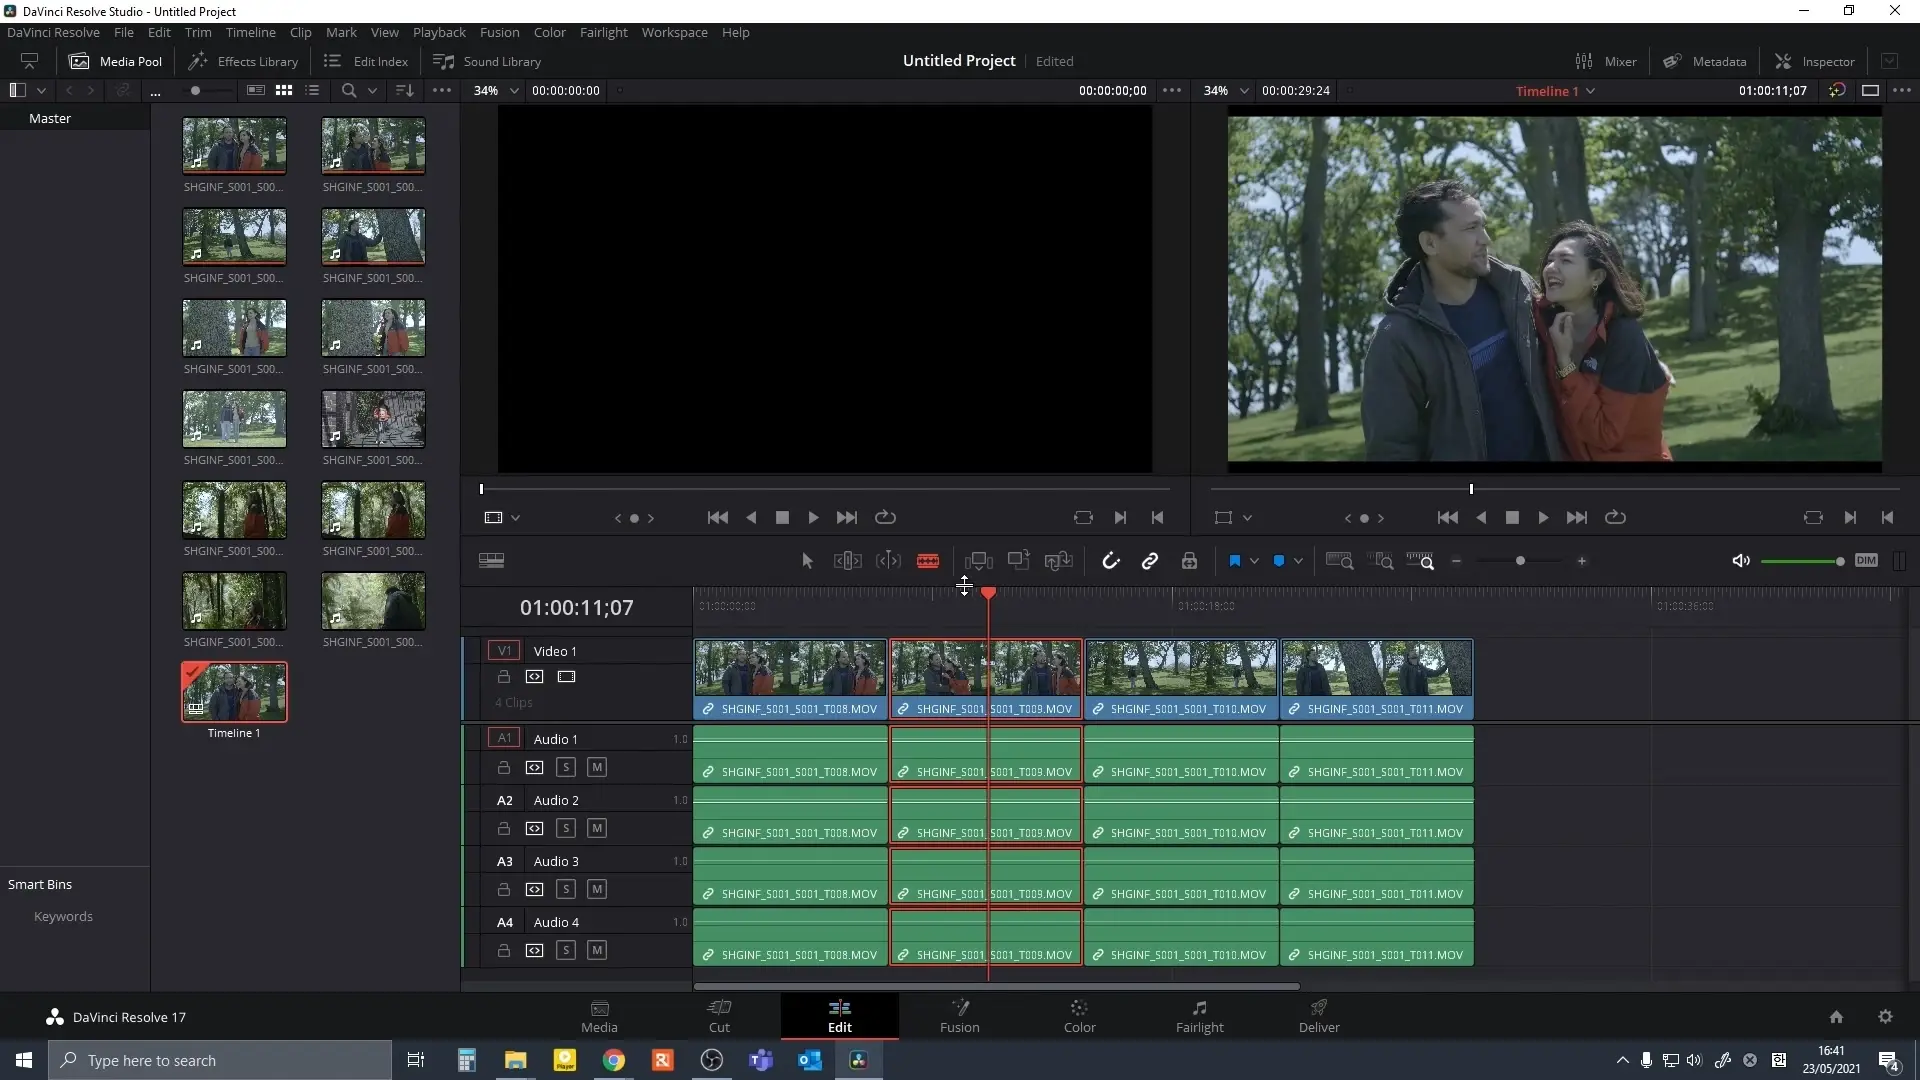This screenshot has width=1920, height=1080.
Task: Toggle loop in timeline viewer
Action: pos(1615,518)
